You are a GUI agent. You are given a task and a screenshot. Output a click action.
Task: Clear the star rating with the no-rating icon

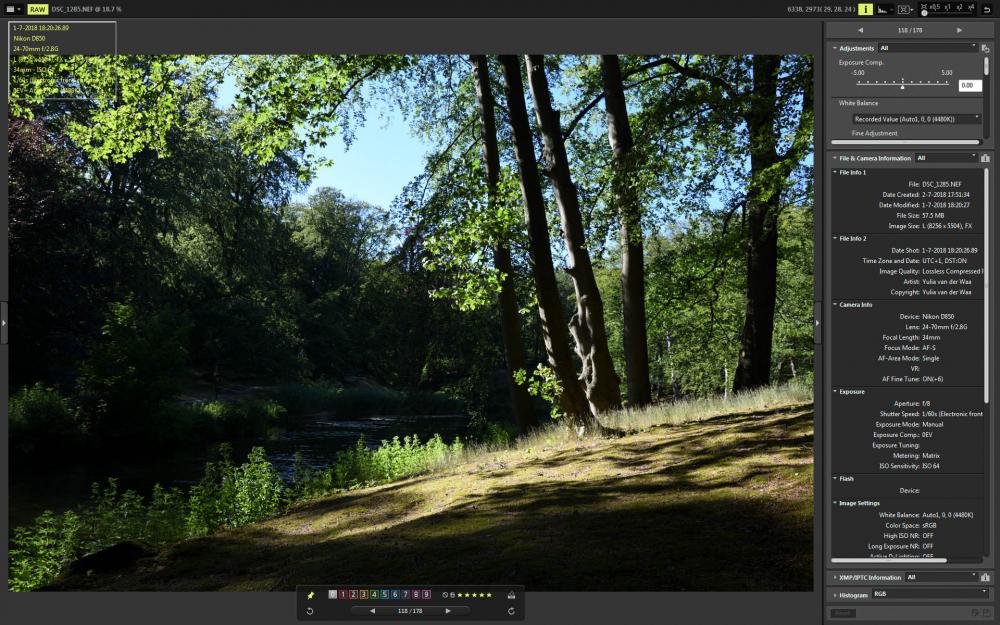[x=445, y=595]
